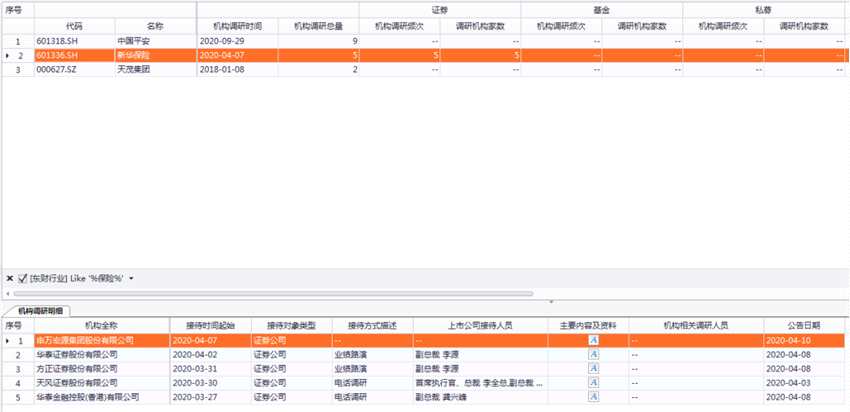Click the reception date 2020-03-30
Viewport: 850px width, 412px height.
tap(210, 383)
